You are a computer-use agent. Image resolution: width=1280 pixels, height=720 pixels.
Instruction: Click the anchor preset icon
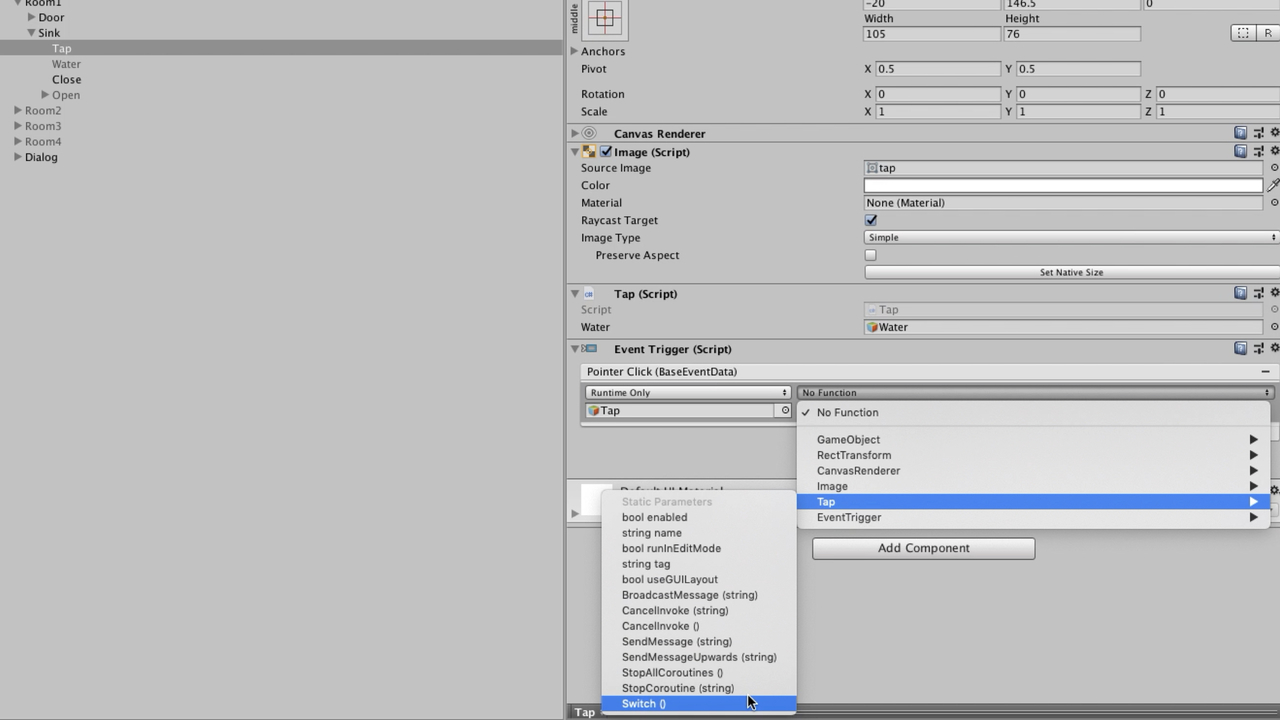(604, 18)
